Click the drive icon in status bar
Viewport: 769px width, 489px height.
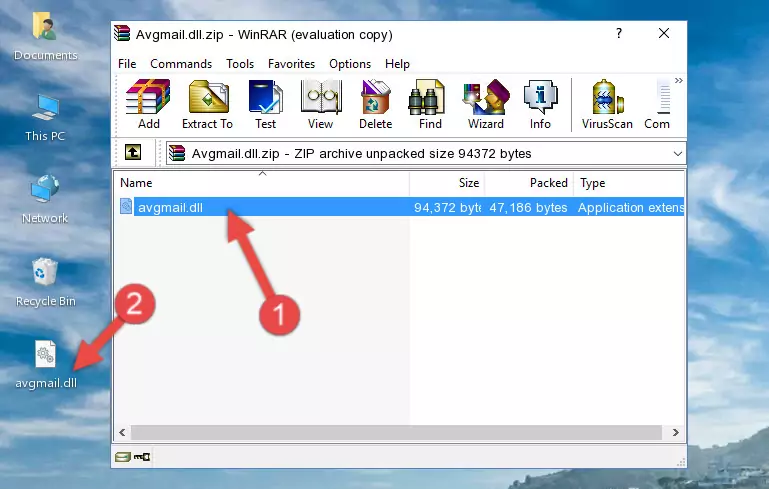123,457
